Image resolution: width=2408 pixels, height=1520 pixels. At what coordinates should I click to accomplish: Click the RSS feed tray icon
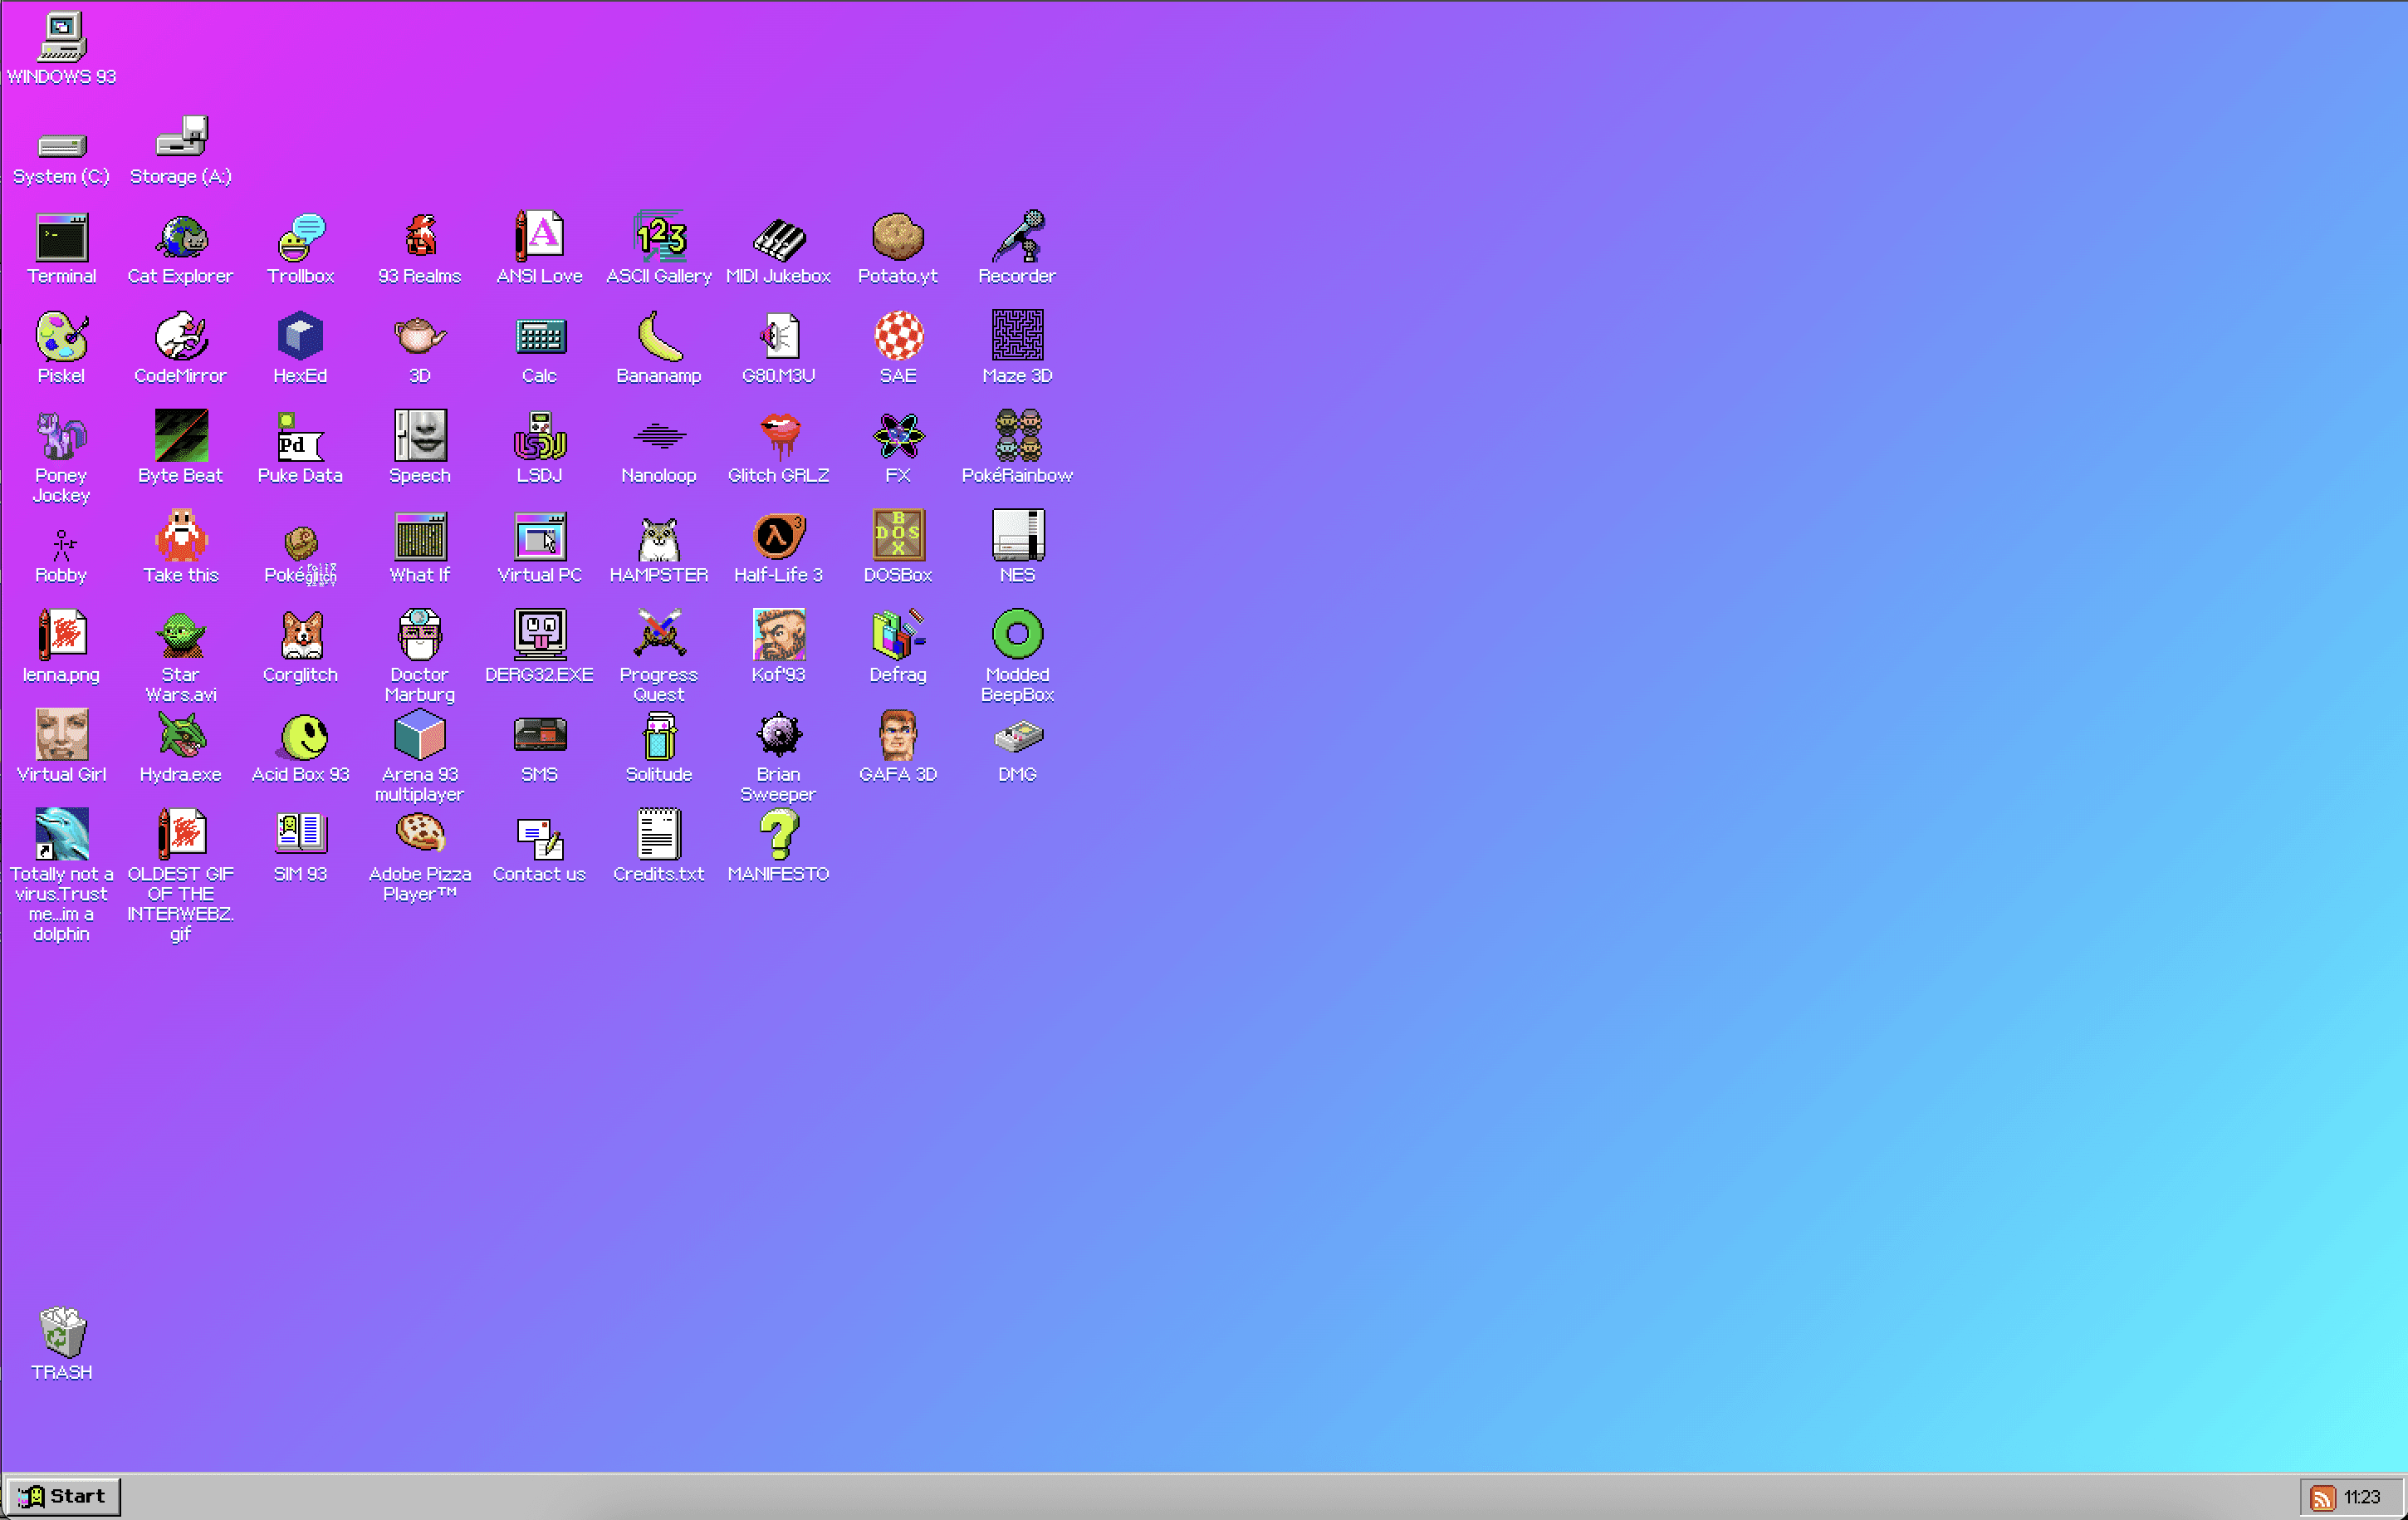(x=2322, y=1497)
